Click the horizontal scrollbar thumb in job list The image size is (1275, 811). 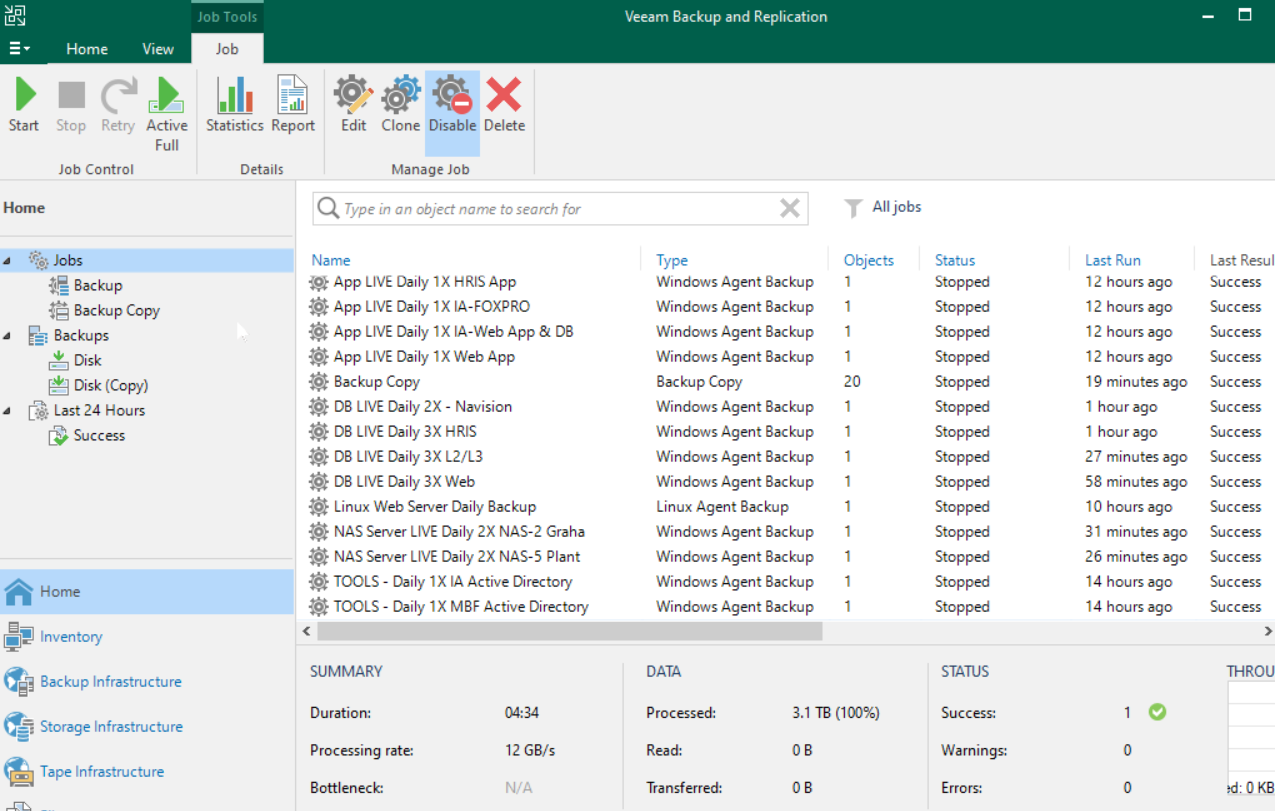569,631
